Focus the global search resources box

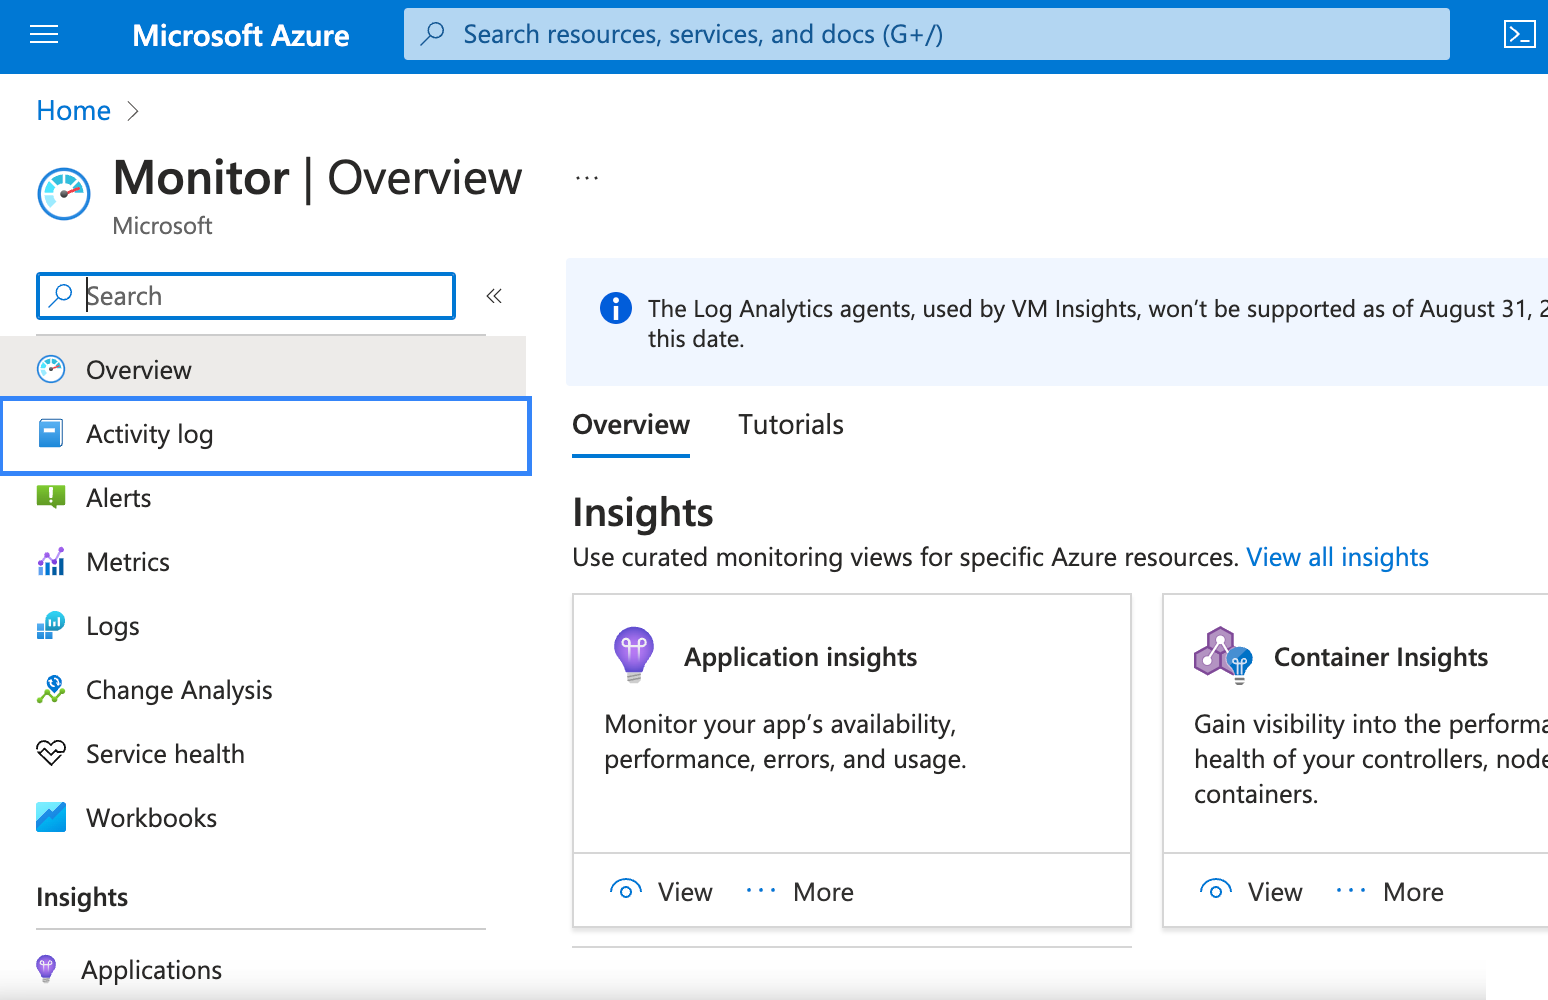click(x=926, y=34)
